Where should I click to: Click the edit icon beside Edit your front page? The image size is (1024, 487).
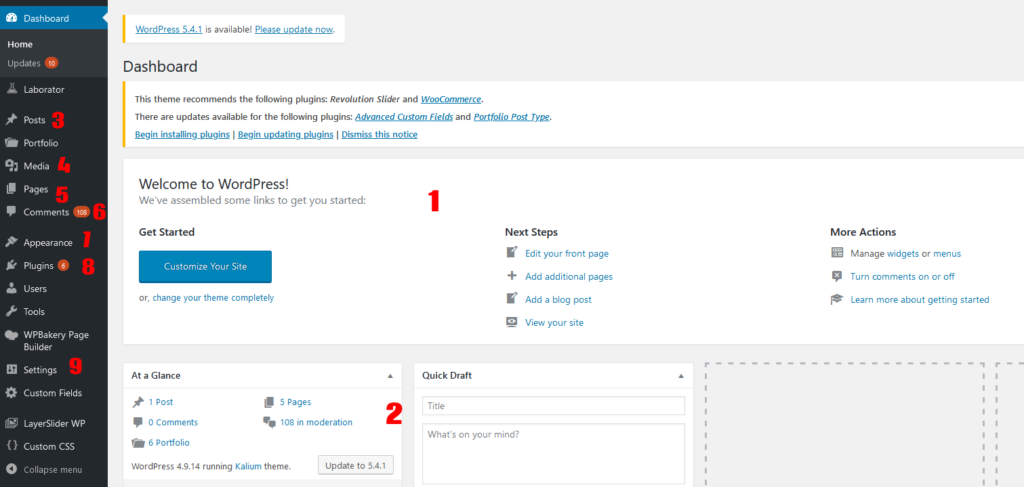[x=512, y=253]
